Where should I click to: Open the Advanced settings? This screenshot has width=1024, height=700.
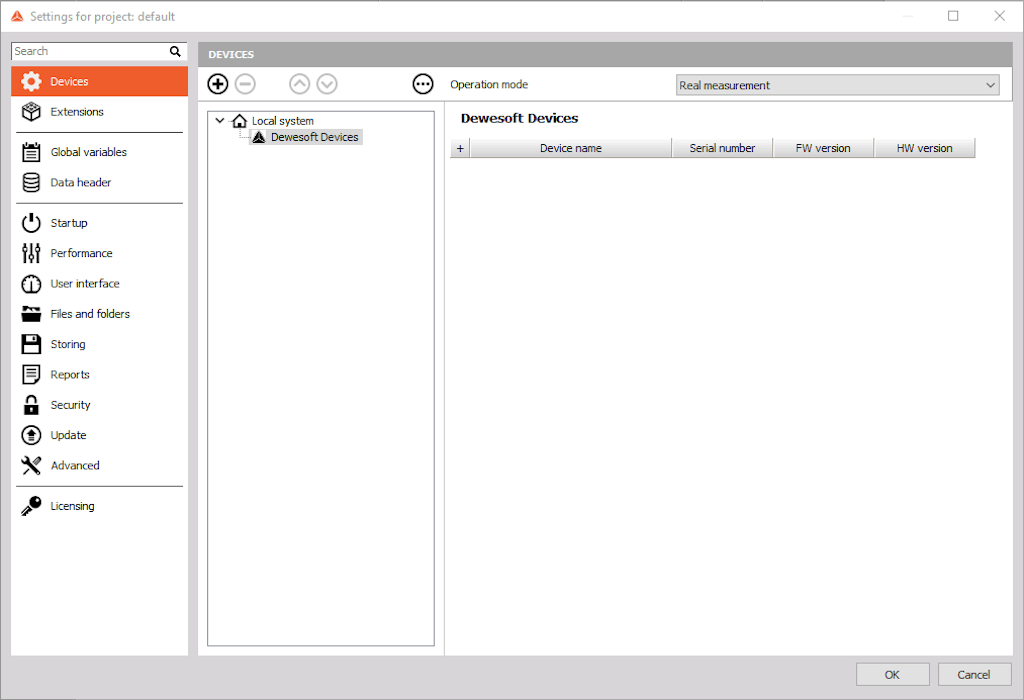(99, 466)
